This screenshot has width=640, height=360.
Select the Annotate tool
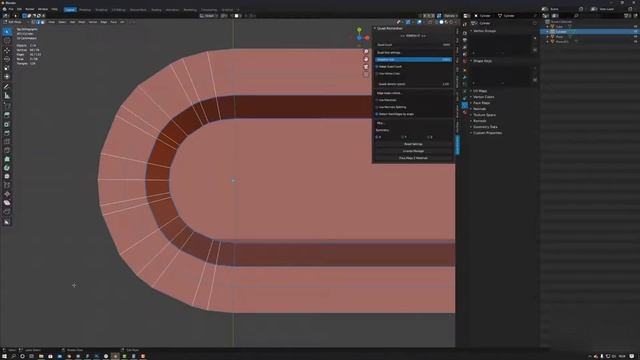pos(7,87)
